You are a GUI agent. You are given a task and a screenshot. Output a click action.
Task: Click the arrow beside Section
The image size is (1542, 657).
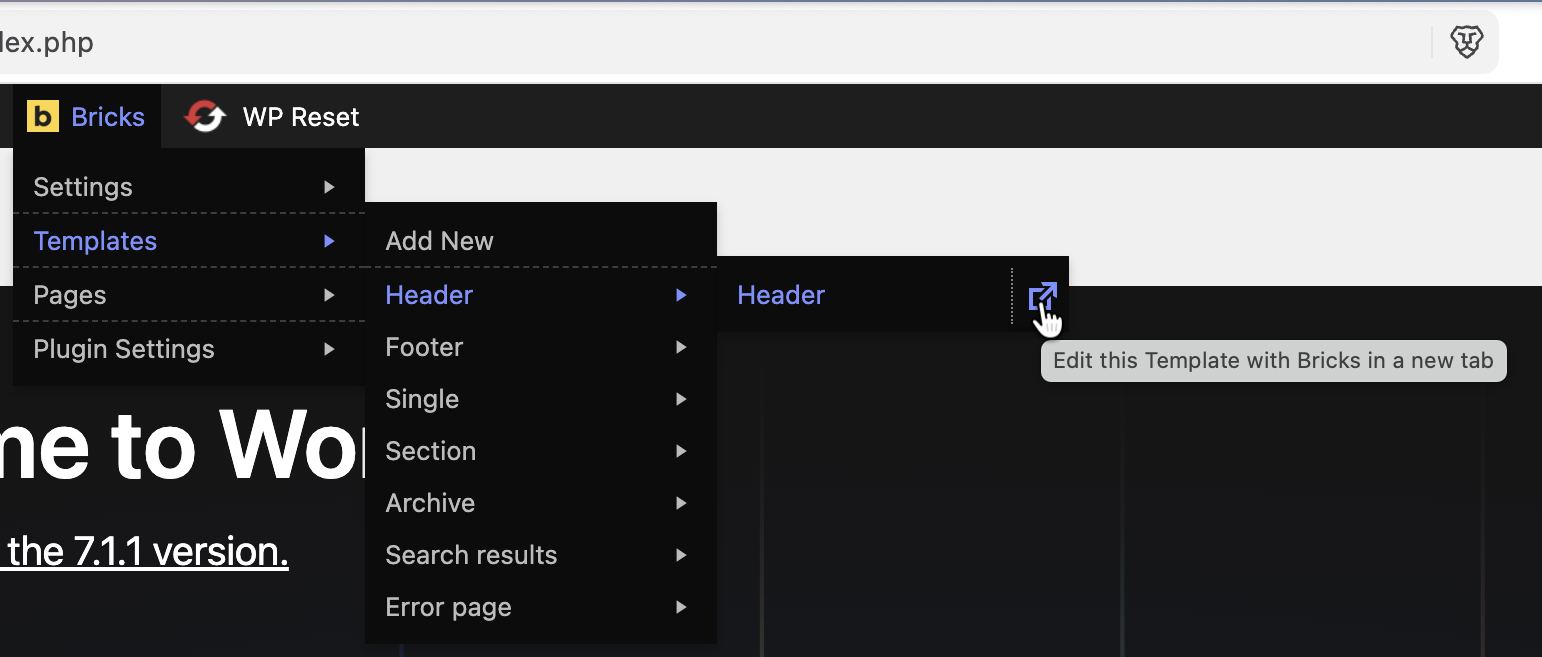pyautogui.click(x=681, y=451)
